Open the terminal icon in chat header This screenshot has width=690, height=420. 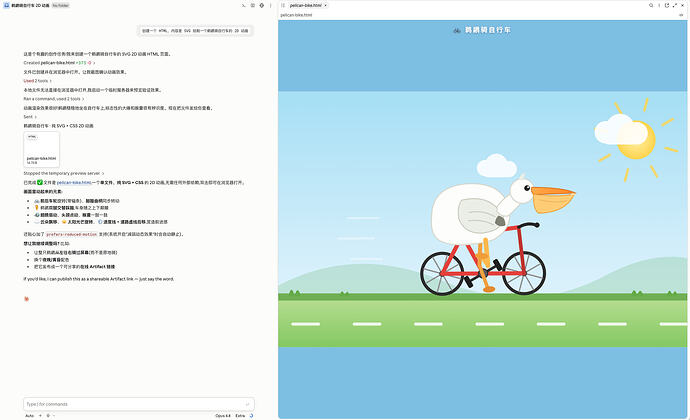pos(243,5)
